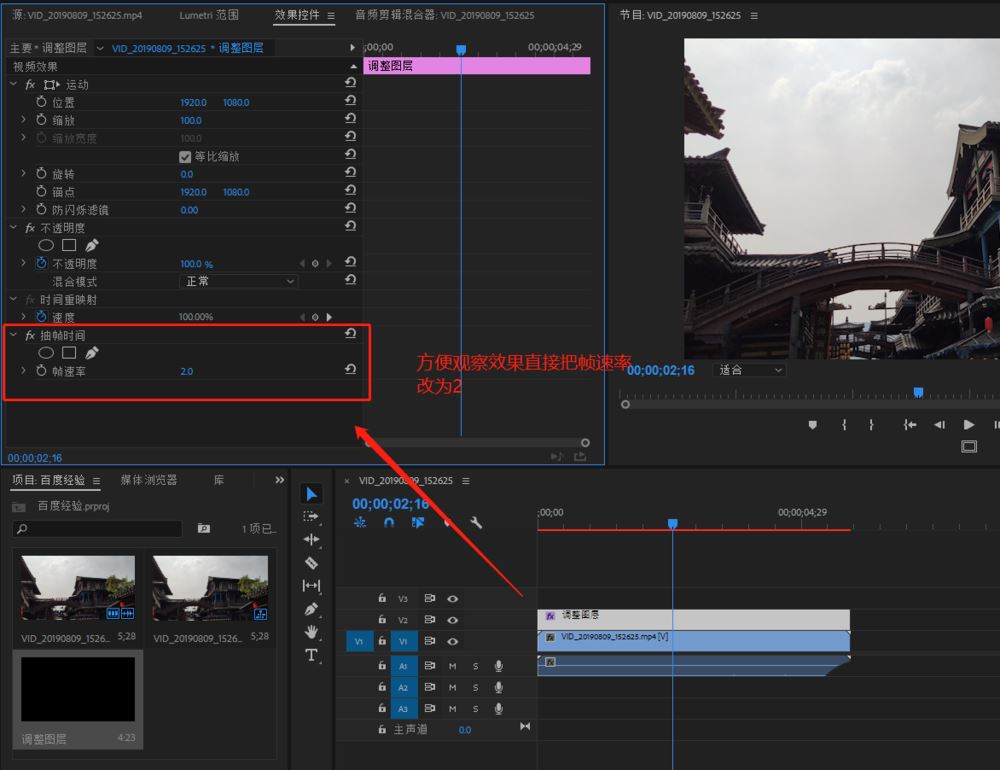Select the 调整图层 thumbnail in project panel
The image size is (1000, 770).
point(77,689)
